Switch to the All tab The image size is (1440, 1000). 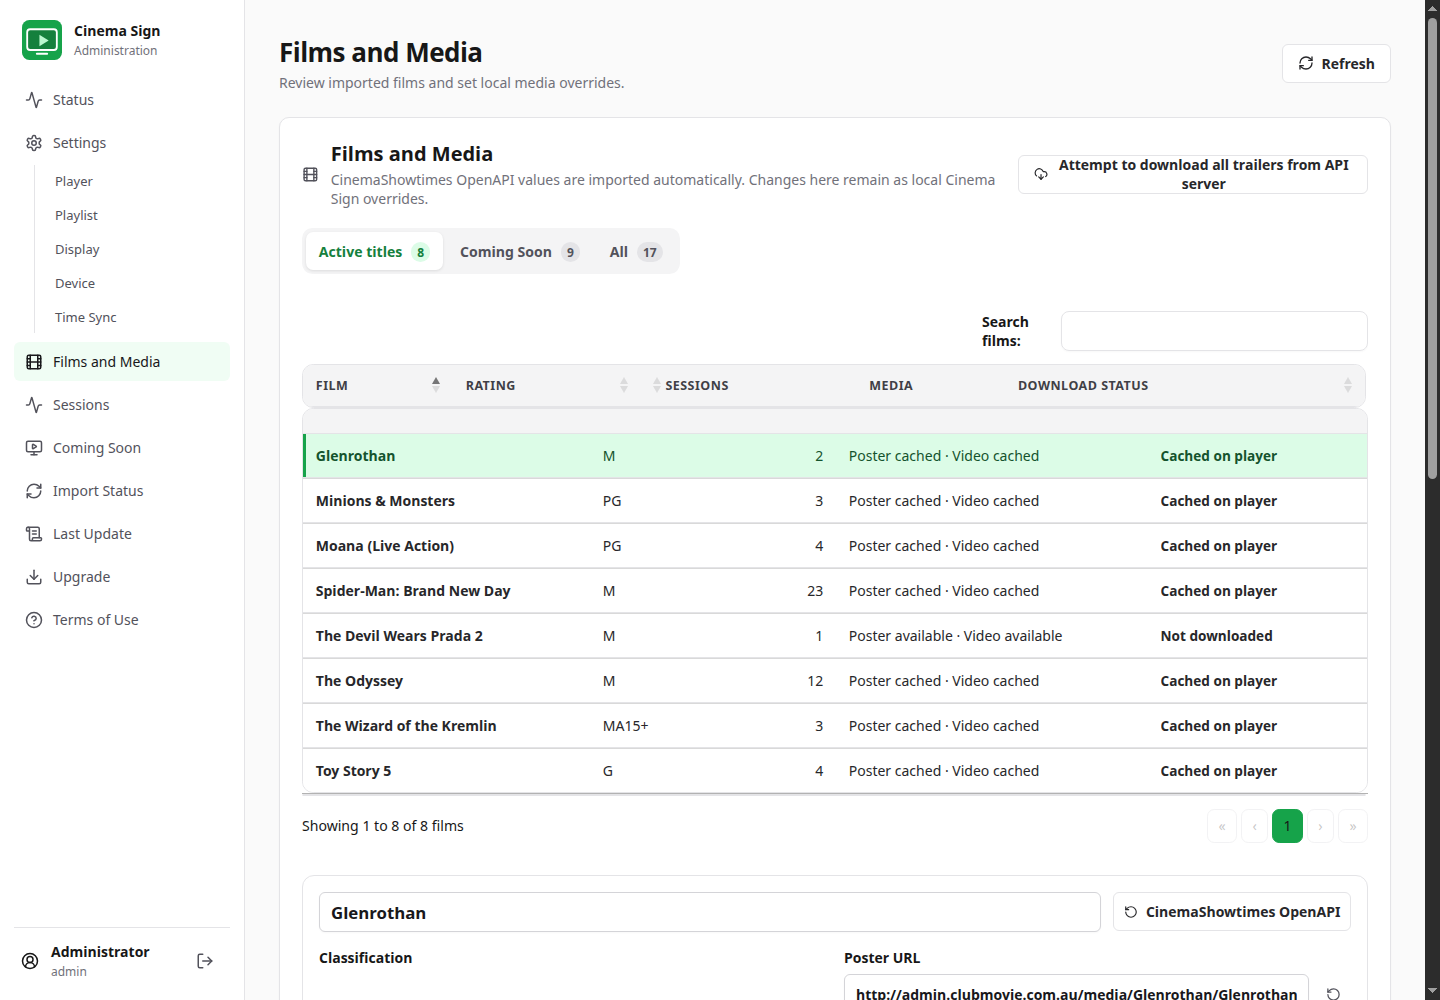[636, 252]
